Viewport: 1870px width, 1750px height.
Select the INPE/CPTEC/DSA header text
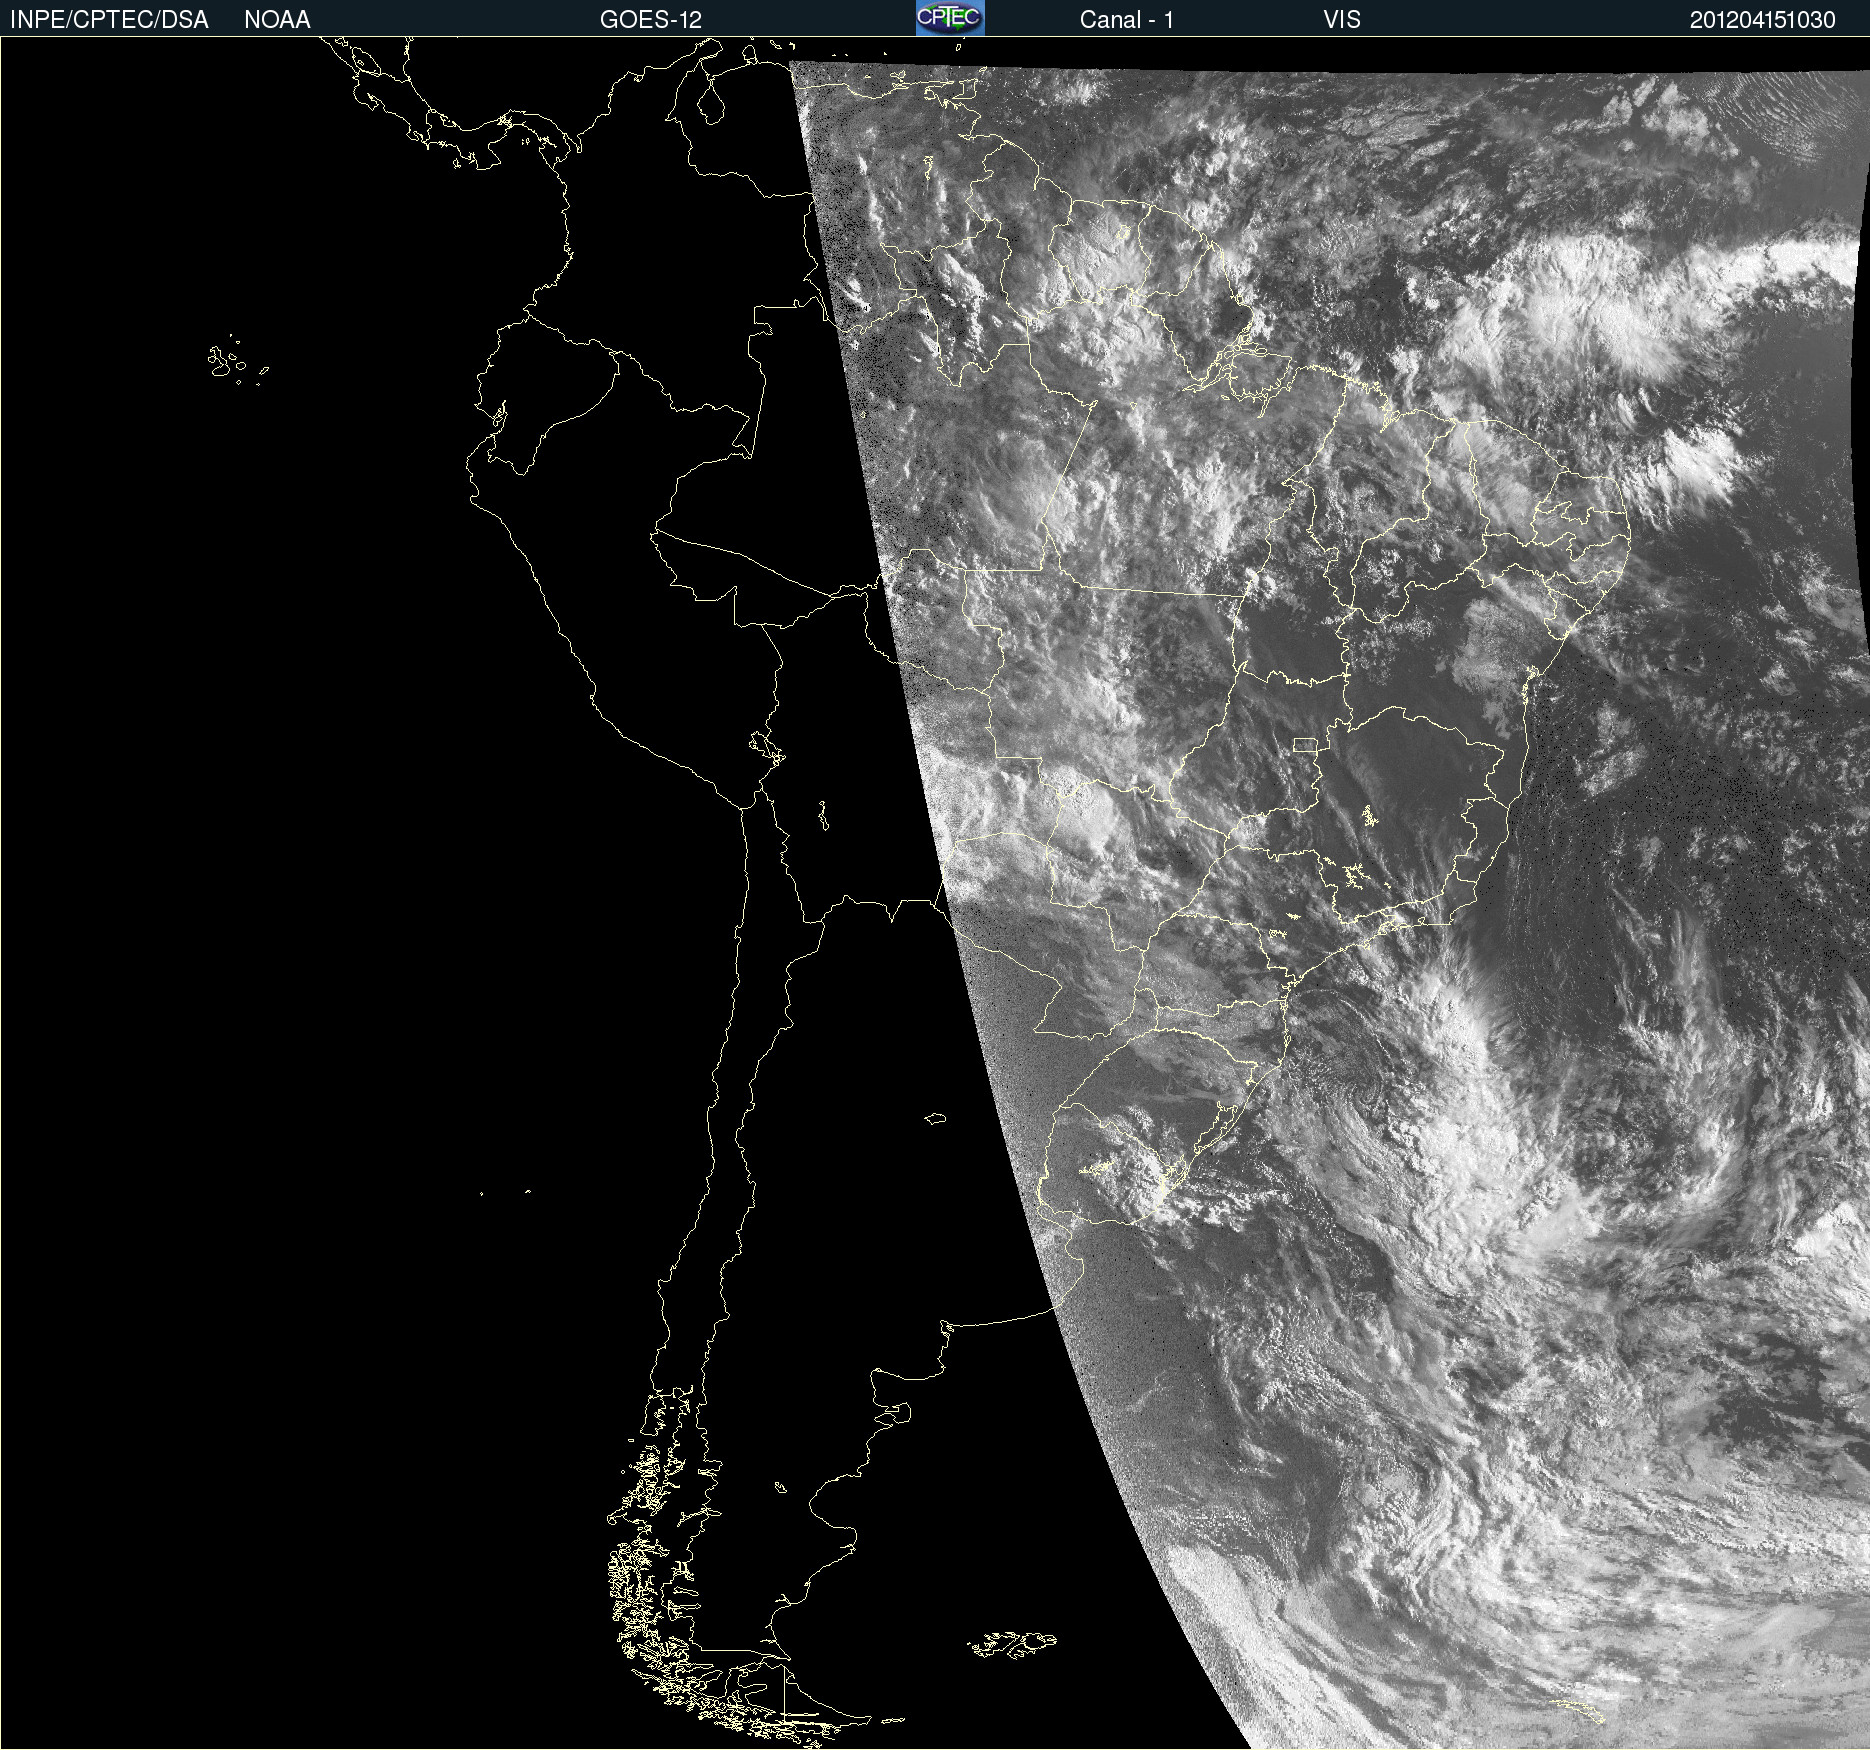pos(109,20)
